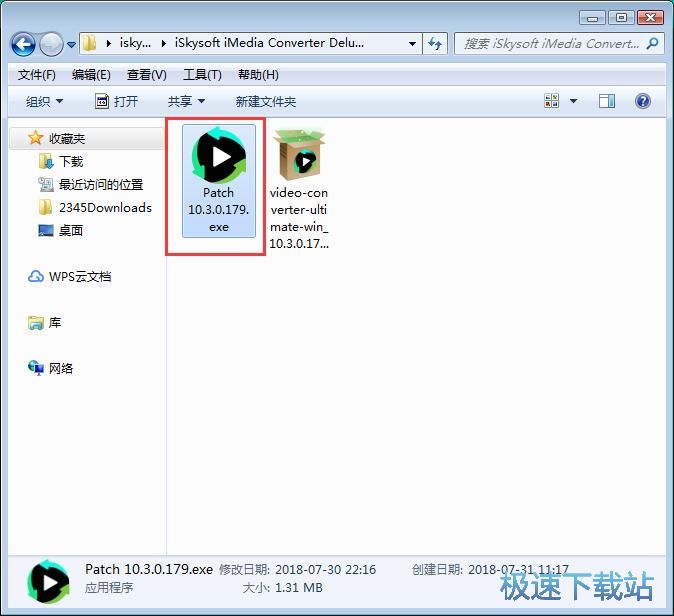
Task: Open 最近访问的位置 in the sidebar
Action: 101,185
